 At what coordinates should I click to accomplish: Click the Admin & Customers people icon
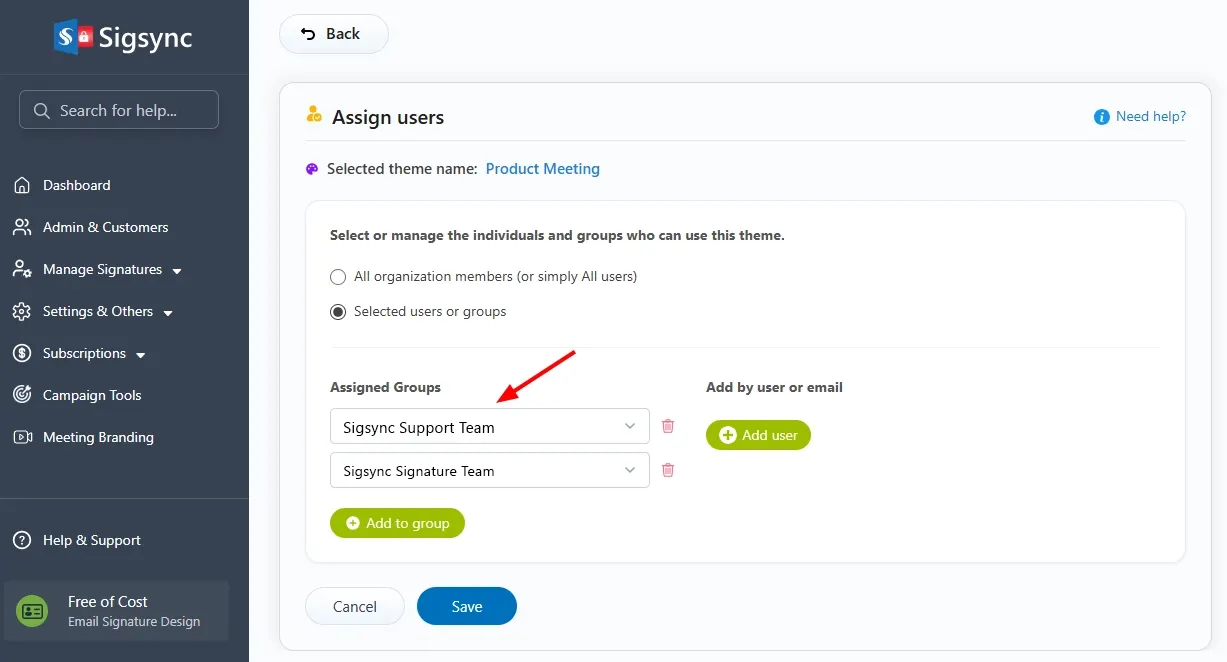22,227
